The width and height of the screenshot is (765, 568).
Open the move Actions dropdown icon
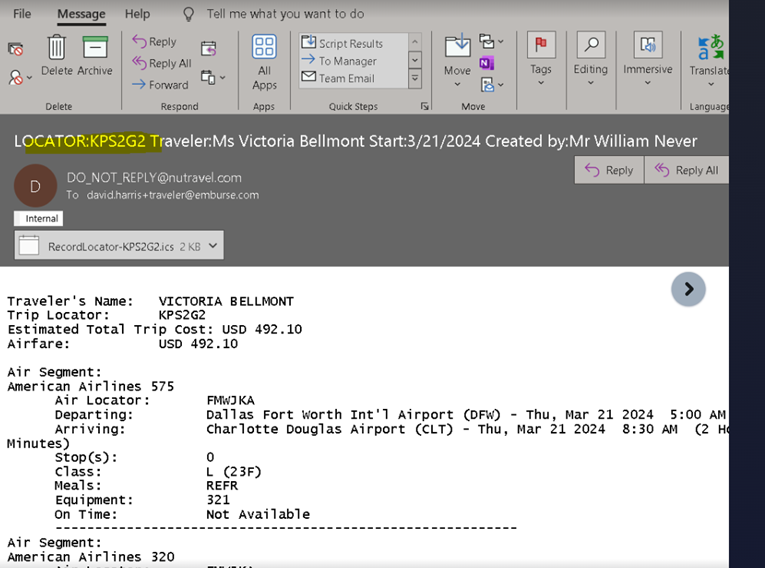pos(491,85)
